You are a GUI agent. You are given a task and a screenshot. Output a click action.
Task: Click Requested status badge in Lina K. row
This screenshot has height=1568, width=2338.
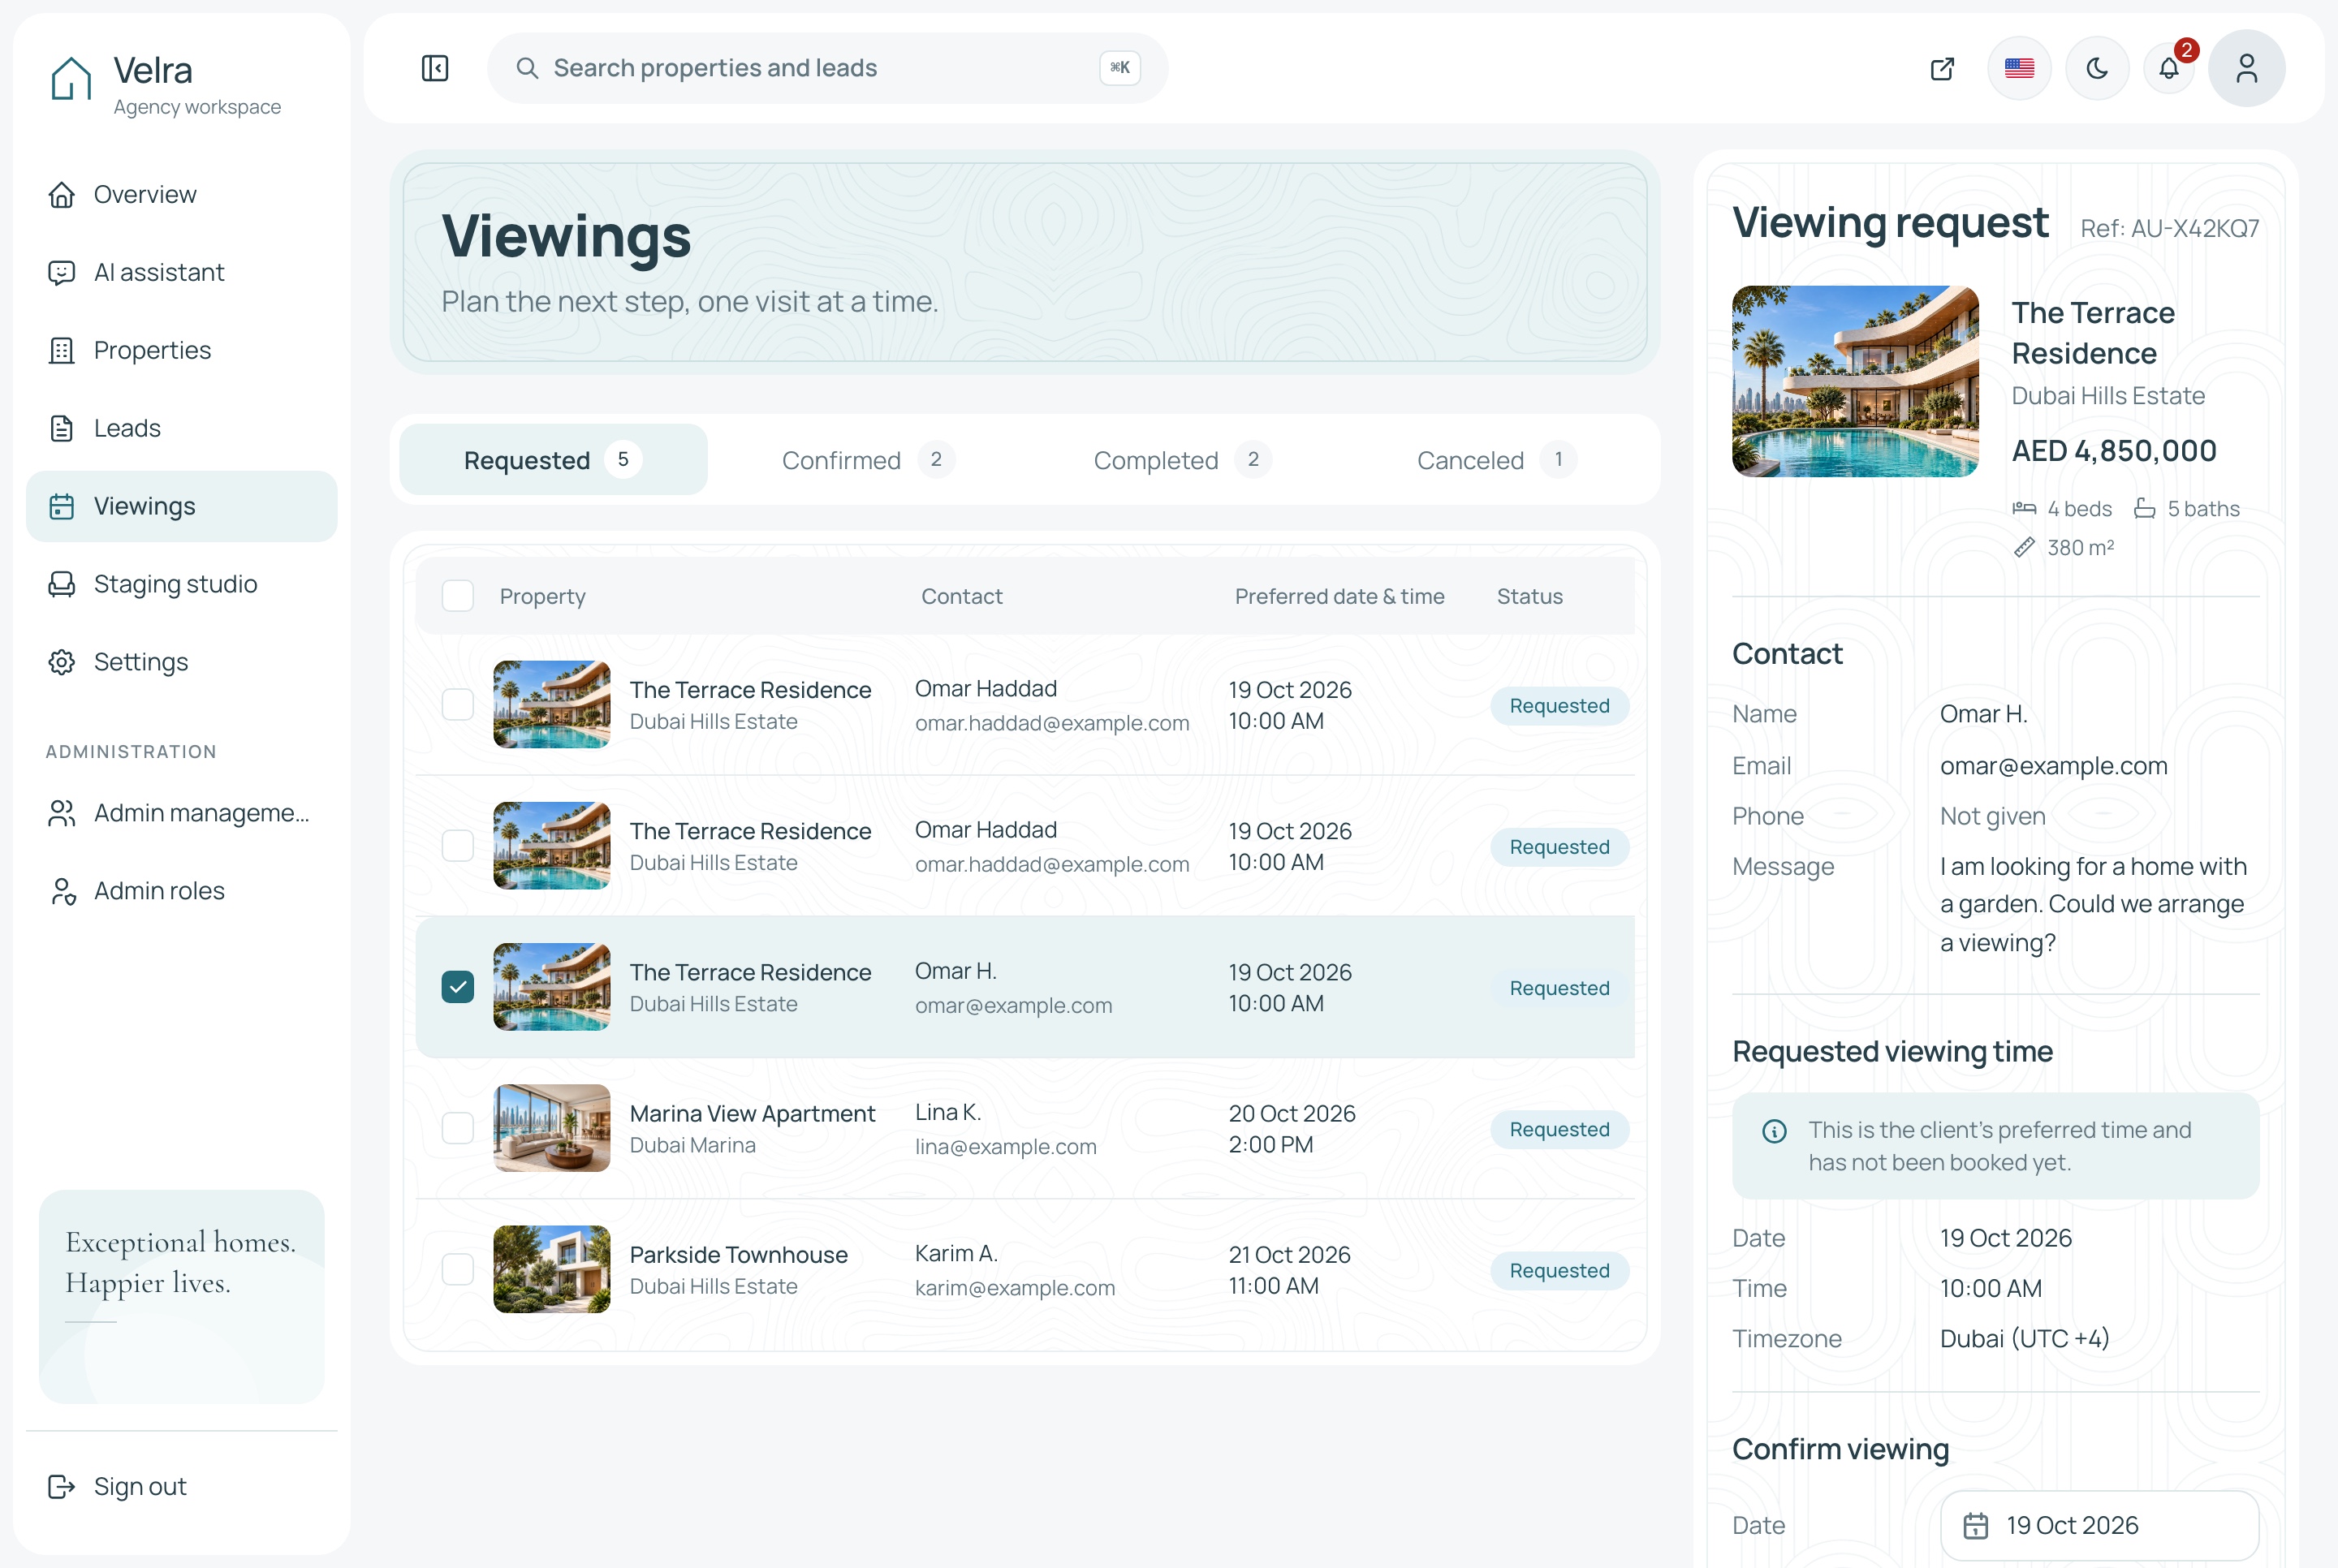(x=1559, y=1129)
